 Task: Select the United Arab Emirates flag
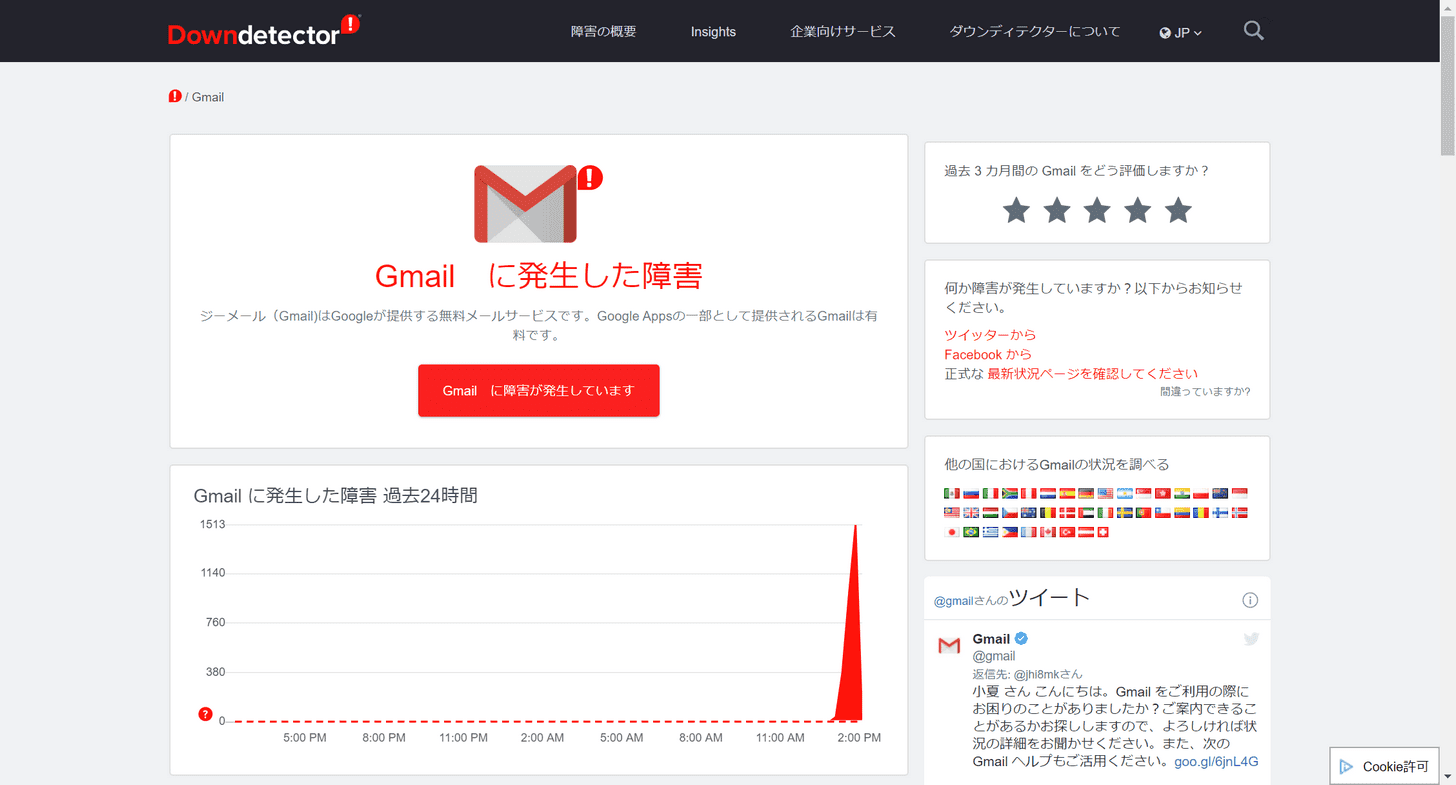1086,513
